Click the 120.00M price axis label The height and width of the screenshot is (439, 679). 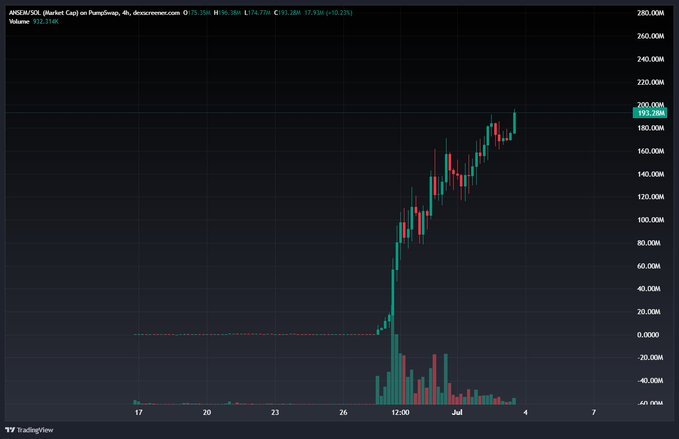point(650,197)
